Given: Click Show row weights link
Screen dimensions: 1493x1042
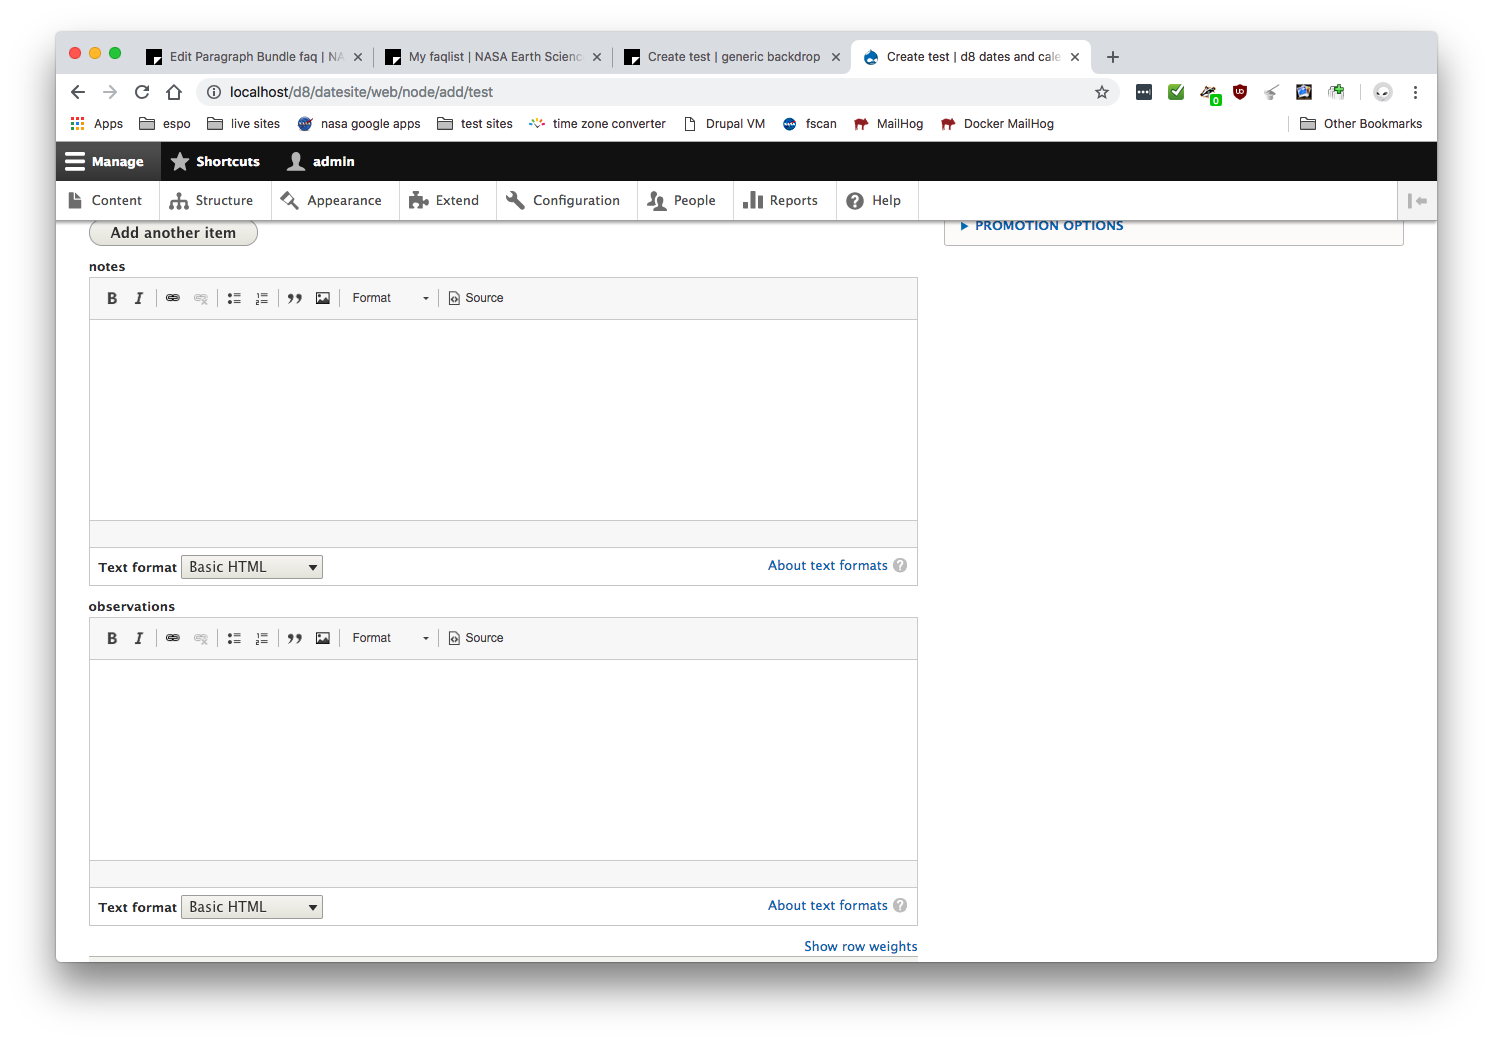Looking at the screenshot, I should pyautogui.click(x=860, y=946).
